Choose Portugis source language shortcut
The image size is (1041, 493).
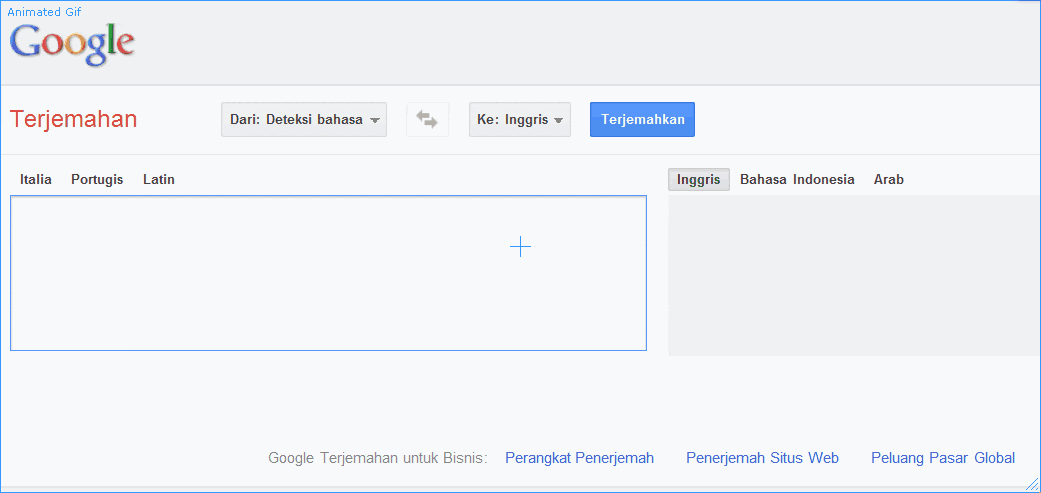(97, 179)
